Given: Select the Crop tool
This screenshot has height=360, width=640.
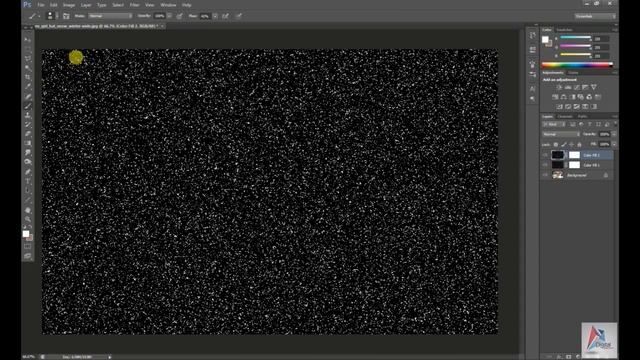Looking at the screenshot, I should pyautogui.click(x=28, y=77).
